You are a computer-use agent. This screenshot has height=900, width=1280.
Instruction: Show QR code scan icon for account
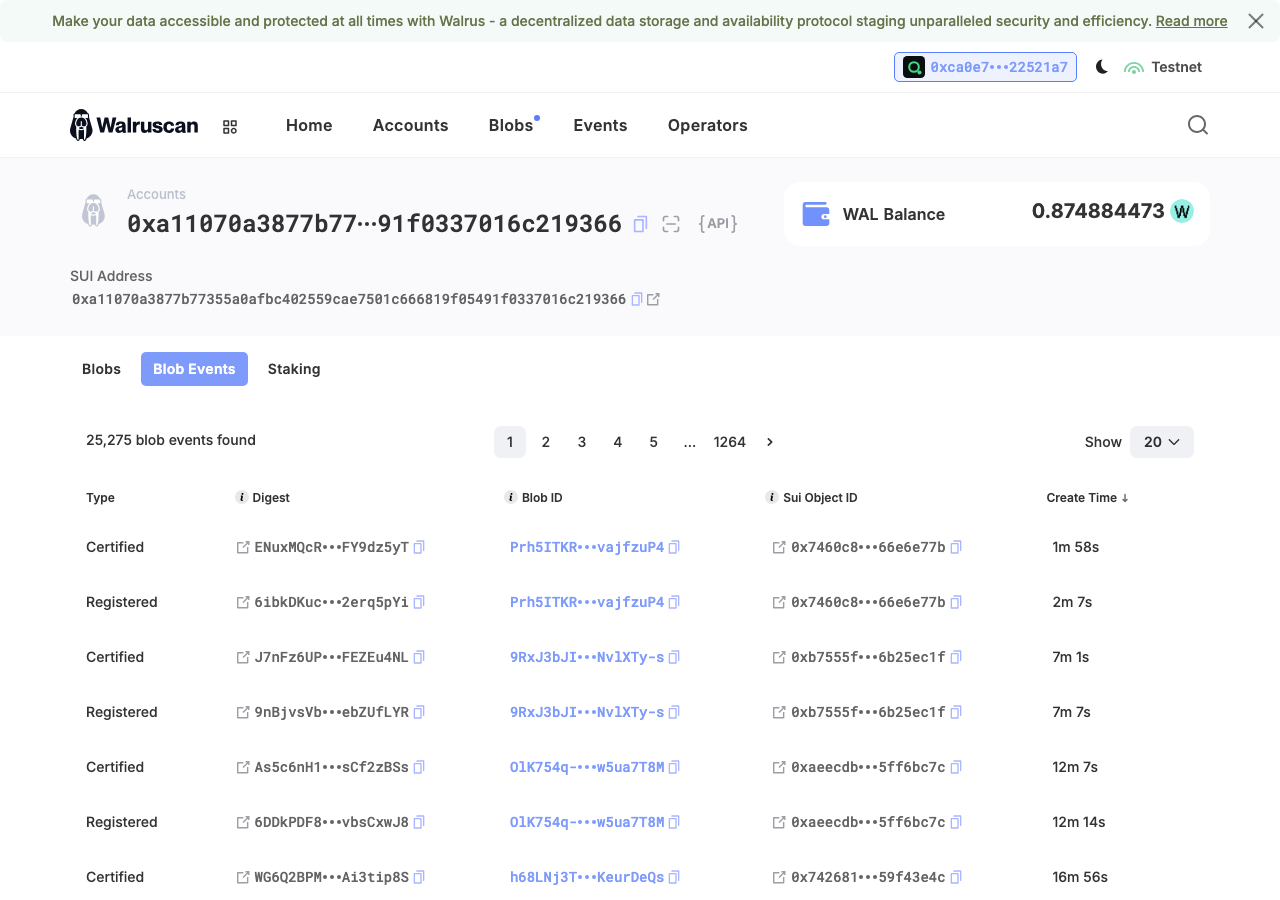tap(671, 224)
